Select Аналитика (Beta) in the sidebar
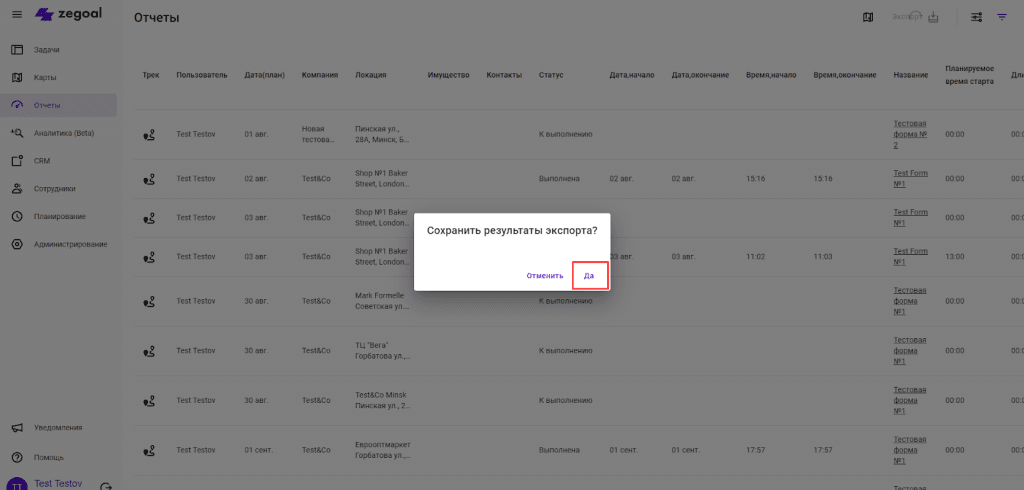 coord(63,133)
